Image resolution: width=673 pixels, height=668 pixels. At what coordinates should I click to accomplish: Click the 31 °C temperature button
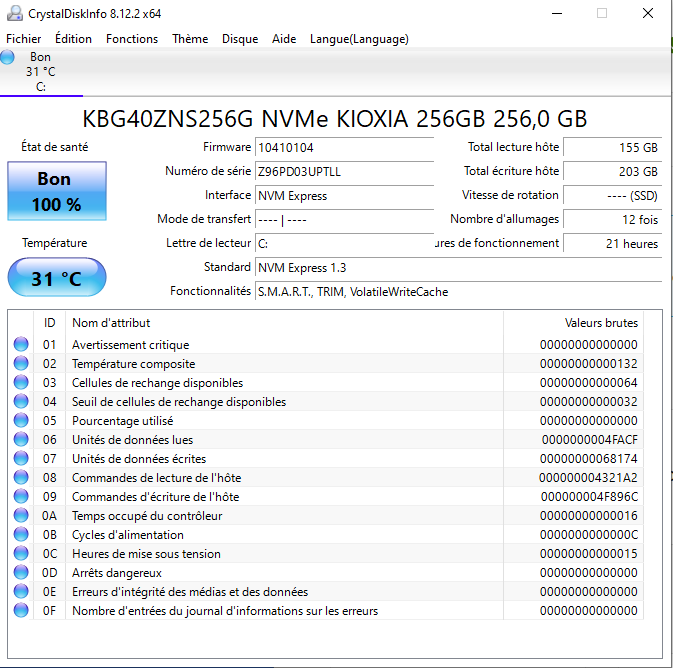57,278
